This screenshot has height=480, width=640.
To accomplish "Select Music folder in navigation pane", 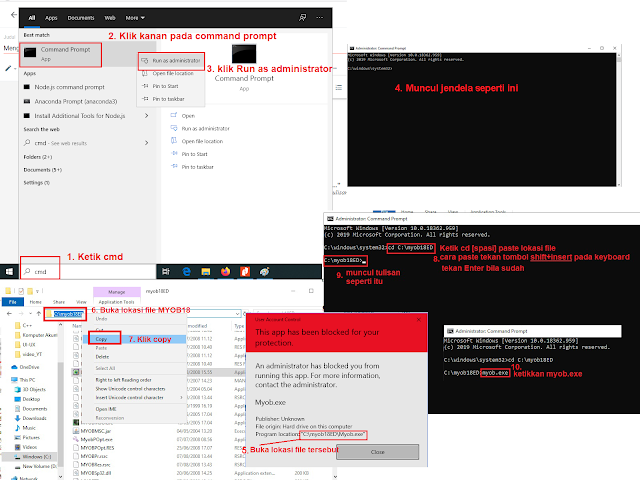I will tap(25, 428).
